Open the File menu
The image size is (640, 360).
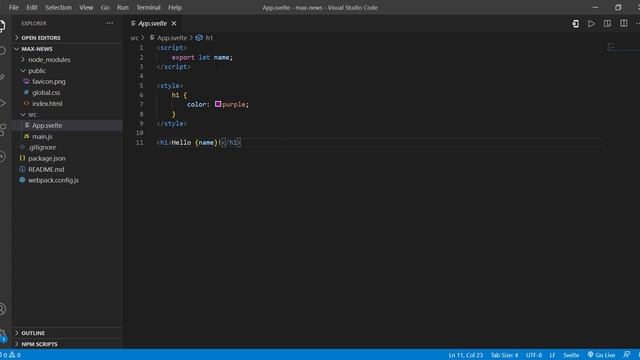(x=13, y=7)
